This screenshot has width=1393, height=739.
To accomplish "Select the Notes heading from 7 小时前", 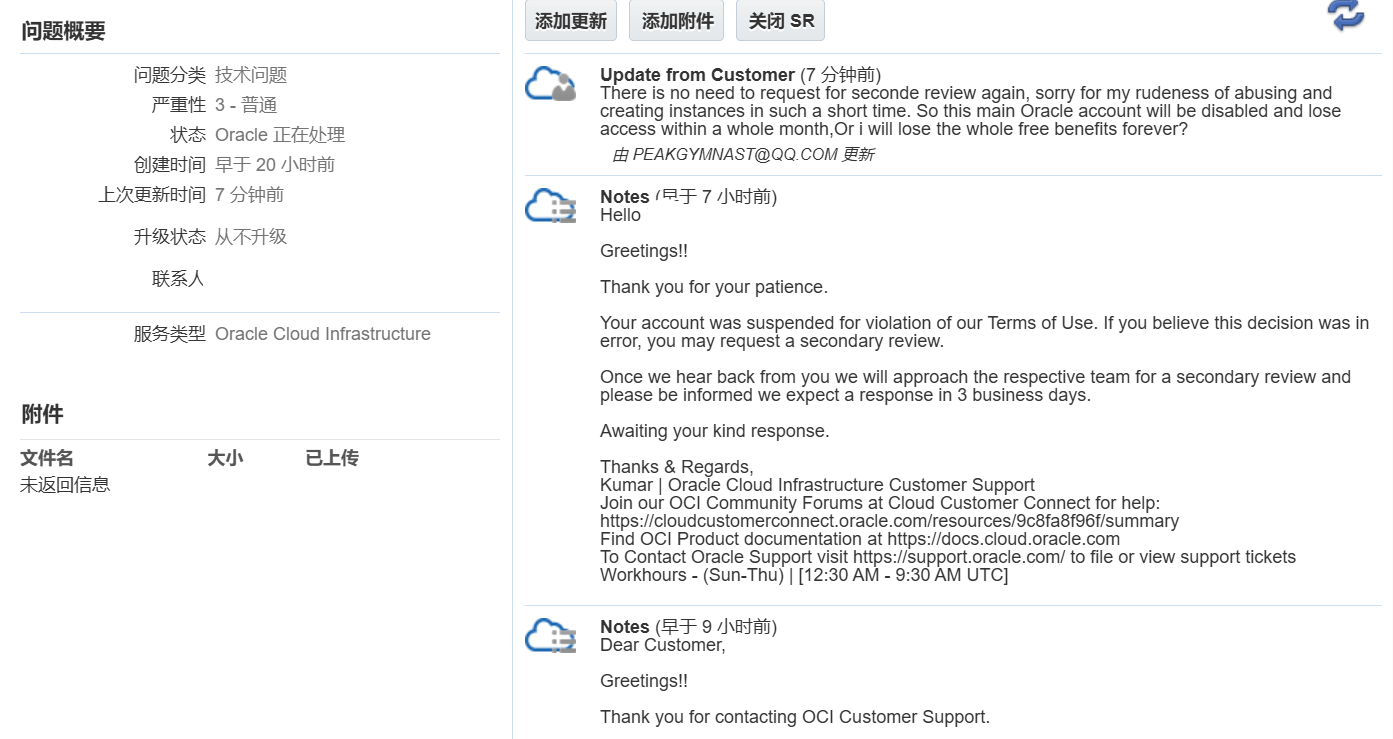I will (625, 197).
